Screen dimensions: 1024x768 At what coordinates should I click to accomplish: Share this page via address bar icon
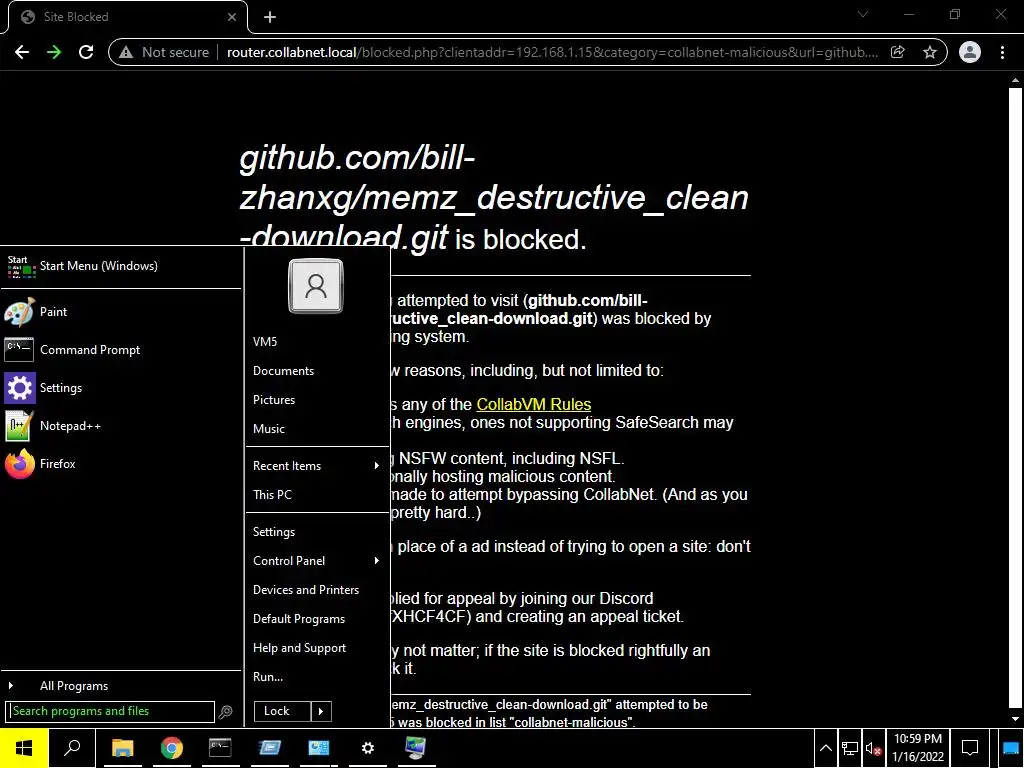point(898,52)
